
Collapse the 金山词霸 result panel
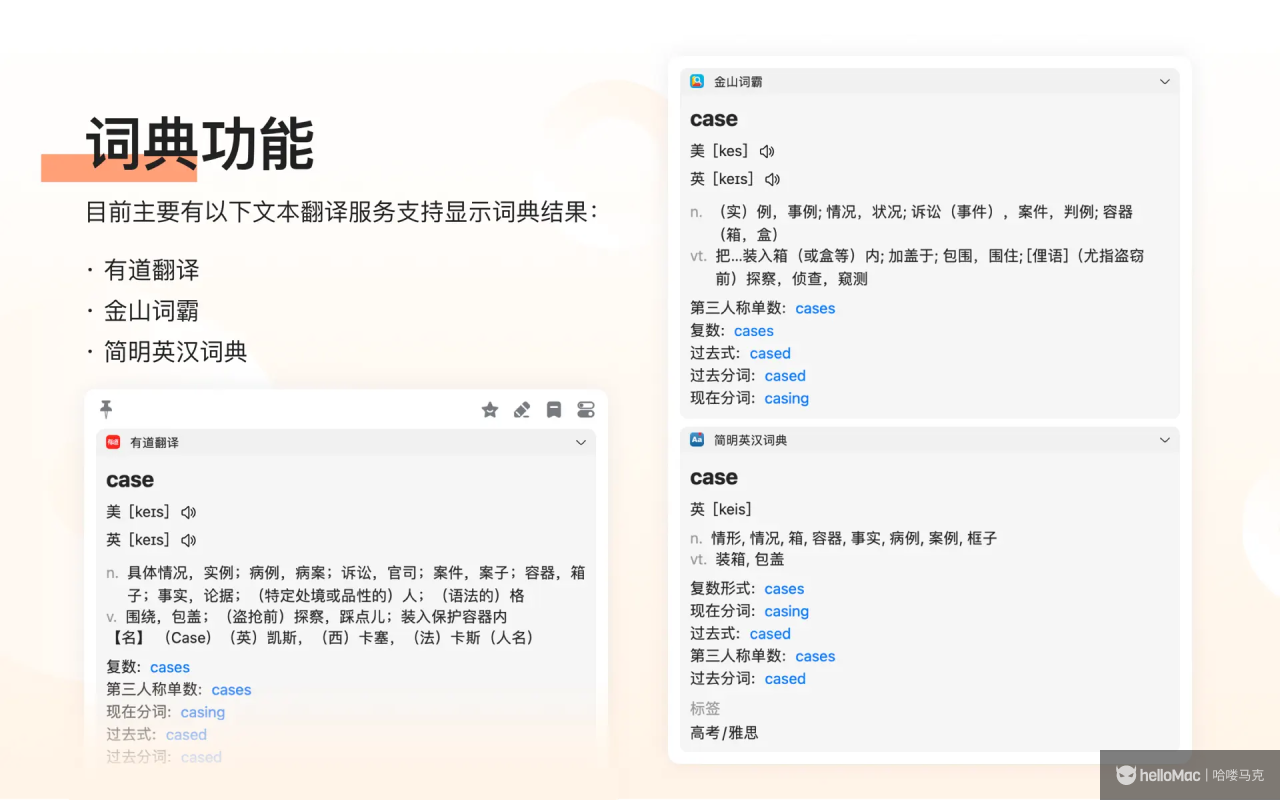pyautogui.click(x=1165, y=81)
